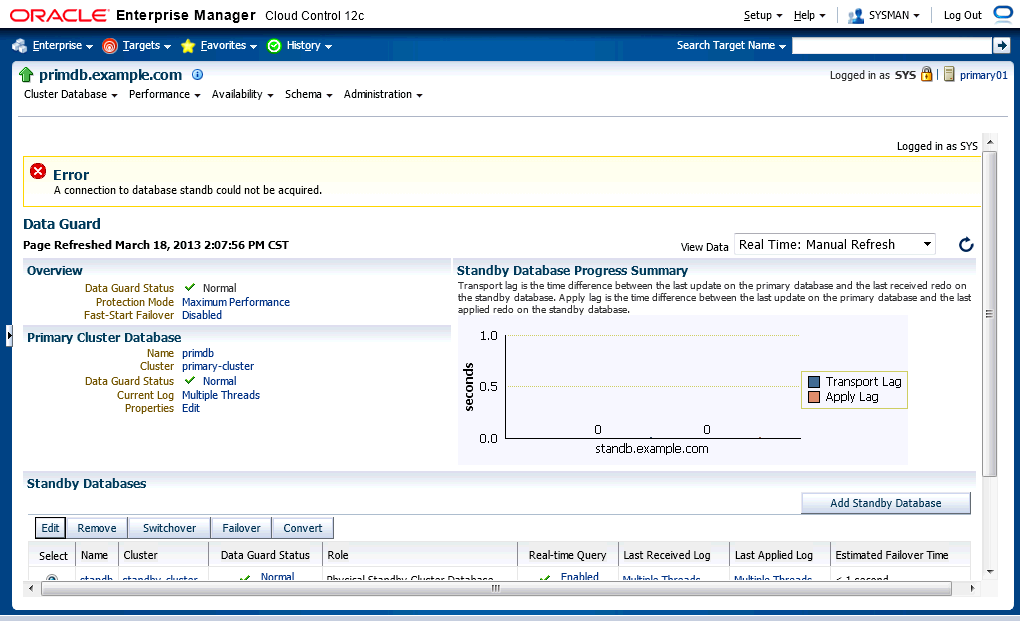
Task: Open the History menu
Action: tap(309, 46)
